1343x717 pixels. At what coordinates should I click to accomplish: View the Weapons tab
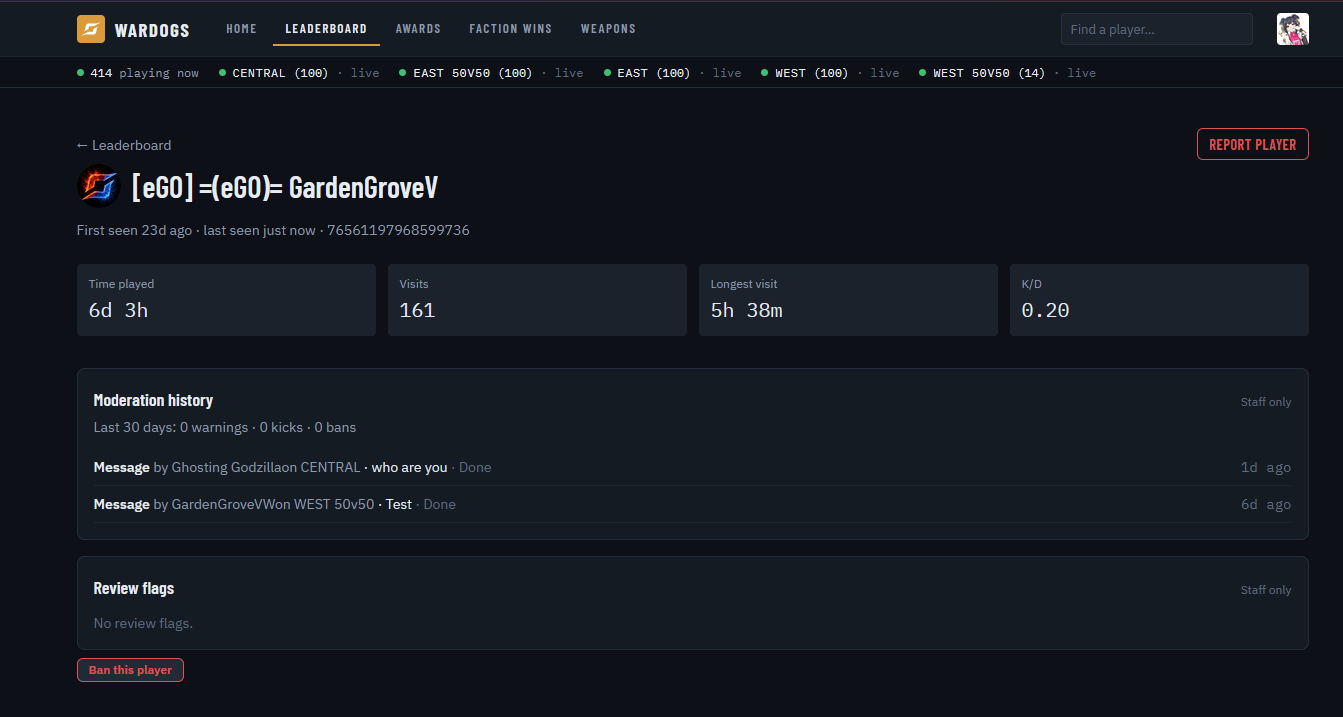tap(608, 29)
